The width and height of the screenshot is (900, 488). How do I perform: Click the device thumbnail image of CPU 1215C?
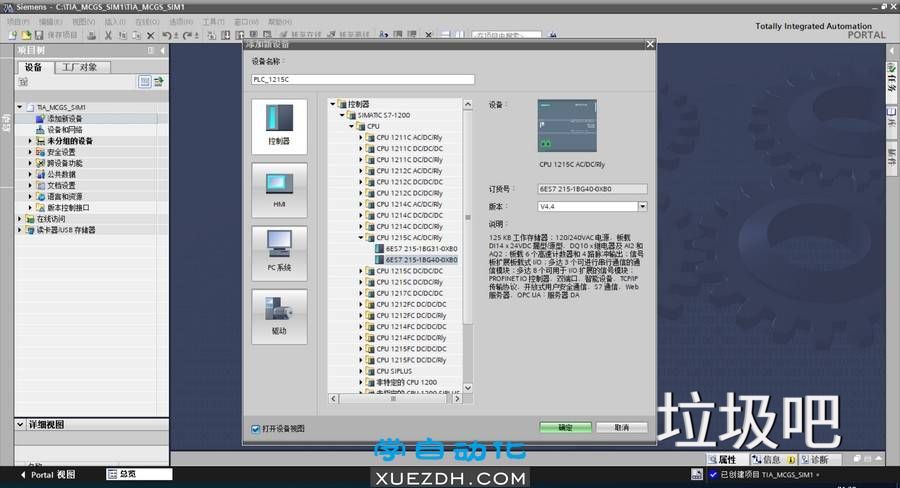(567, 125)
